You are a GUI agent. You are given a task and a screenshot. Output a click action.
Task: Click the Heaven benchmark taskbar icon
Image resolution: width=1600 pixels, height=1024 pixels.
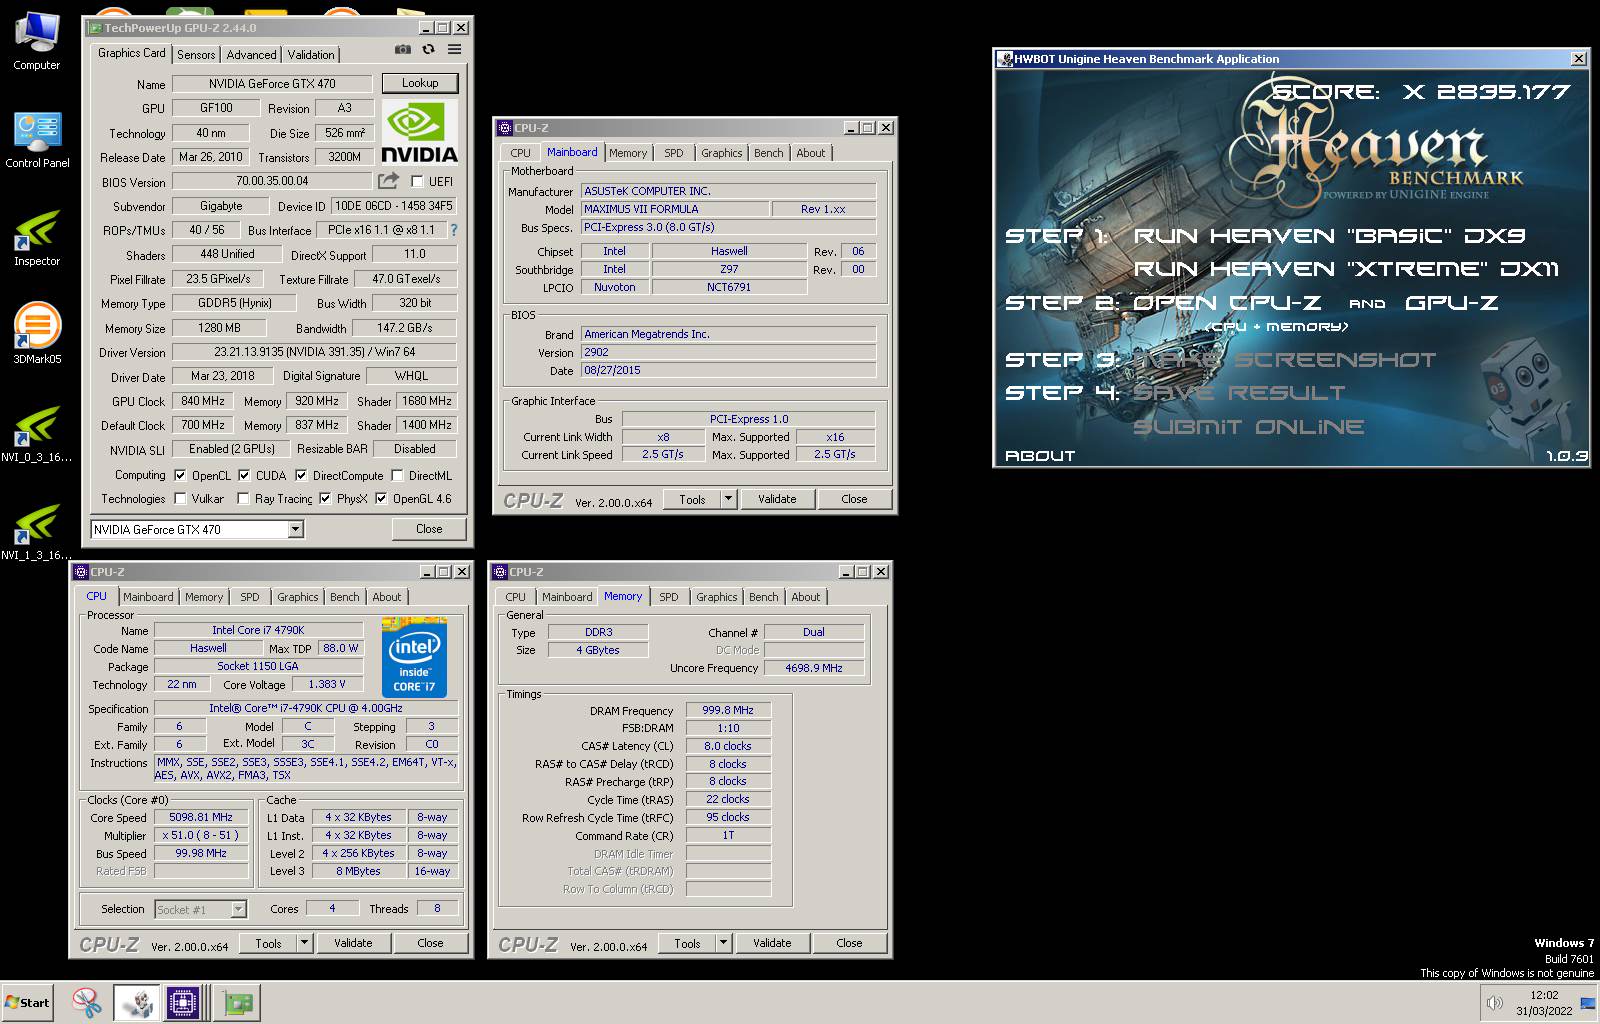[137, 1002]
